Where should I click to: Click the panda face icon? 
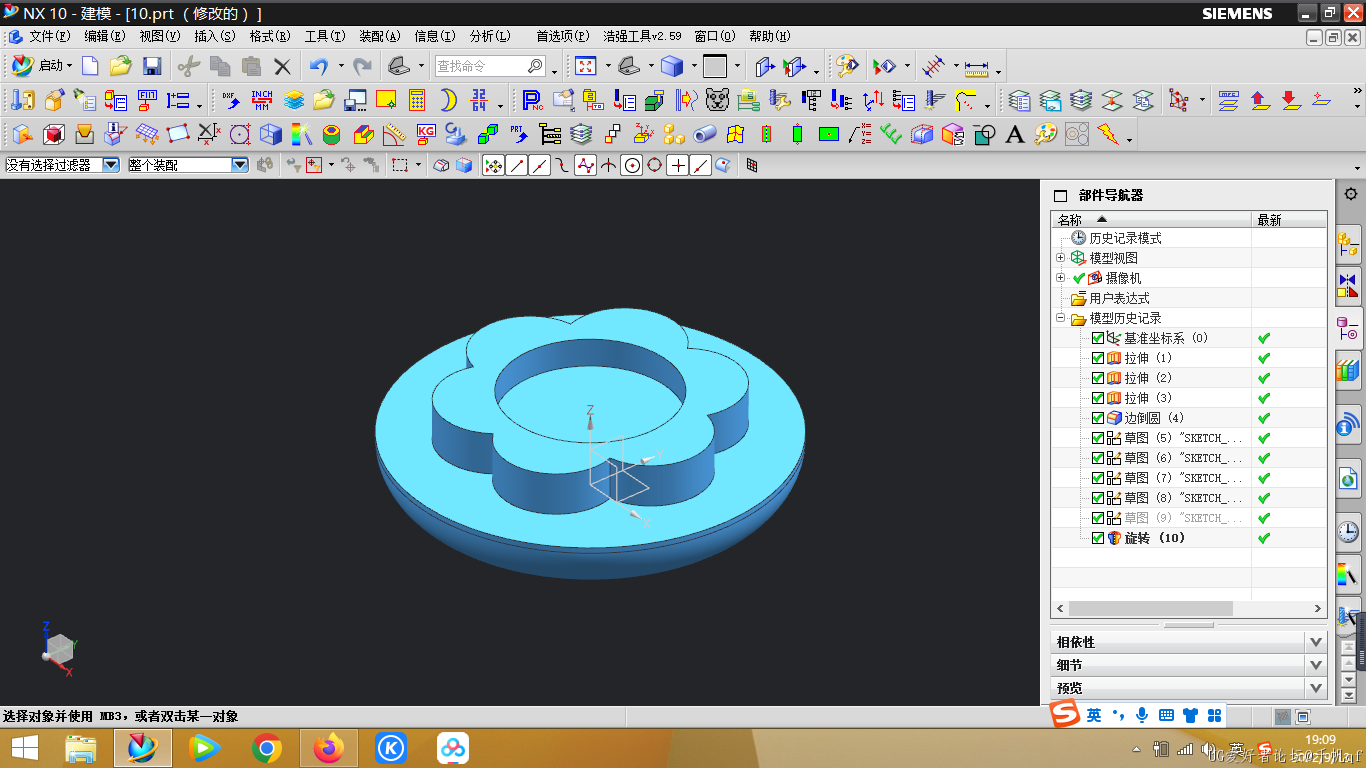coord(718,100)
